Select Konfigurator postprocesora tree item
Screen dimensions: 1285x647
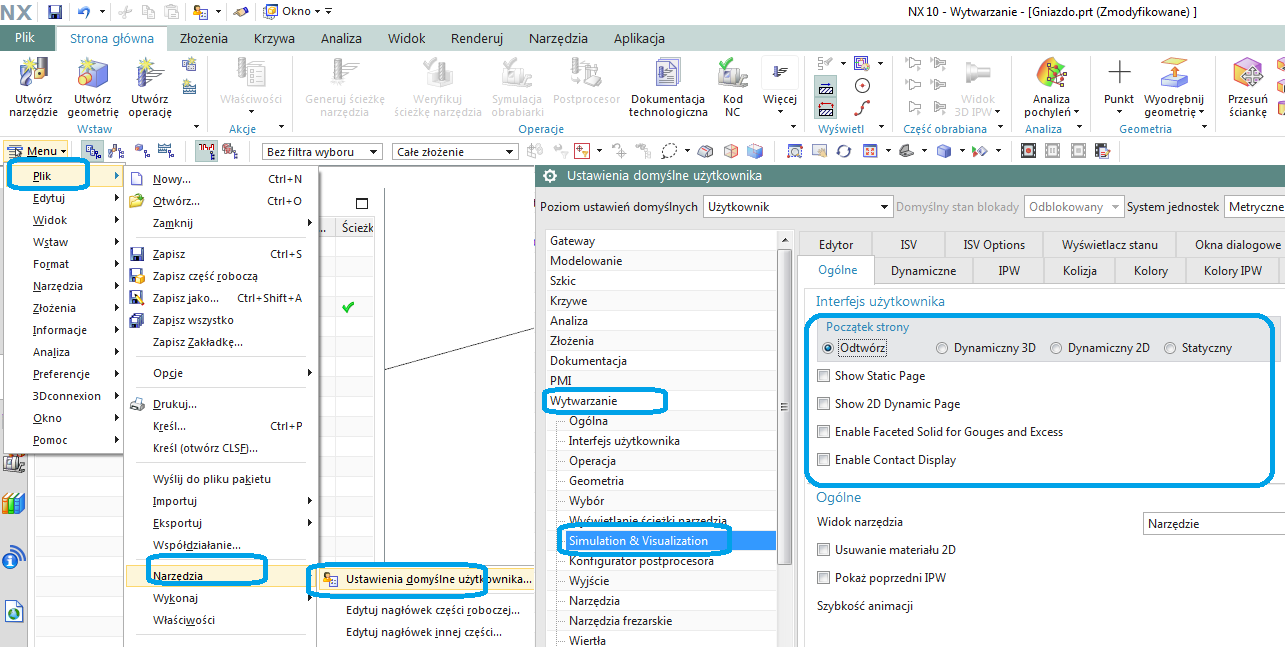641,561
